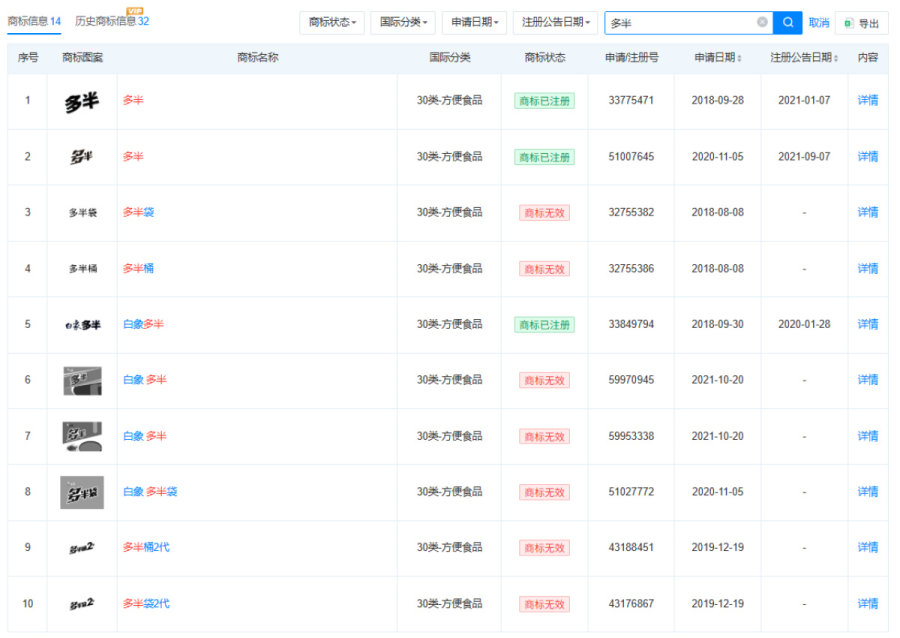Click the 白象多半 trademark name in row 5
Image resolution: width=900 pixels, height=638 pixels.
(x=143, y=324)
